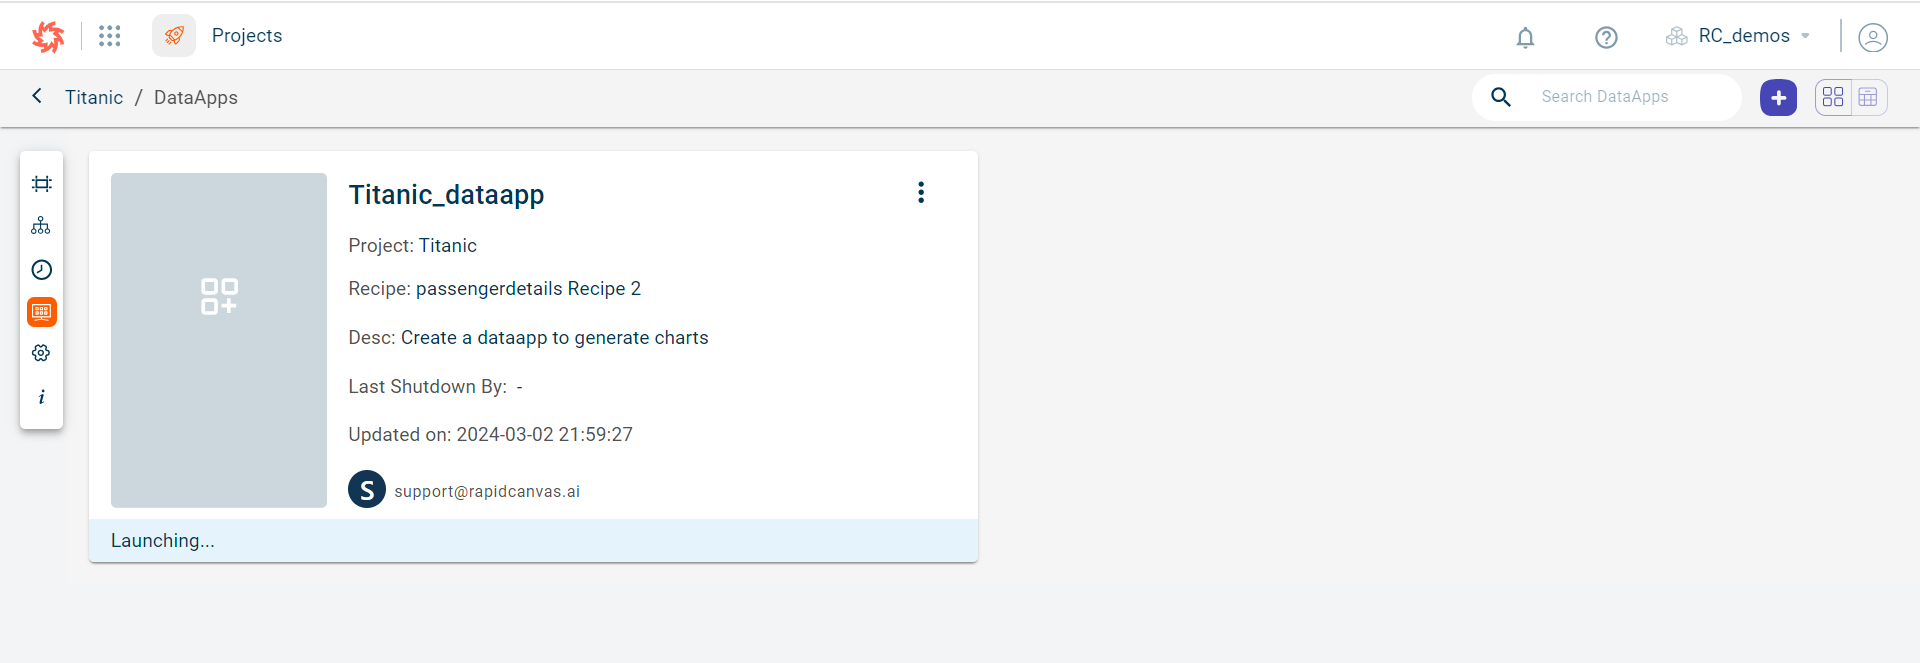1920x663 pixels.
Task: Select the orange DataApps sidebar icon
Action: tap(41, 312)
